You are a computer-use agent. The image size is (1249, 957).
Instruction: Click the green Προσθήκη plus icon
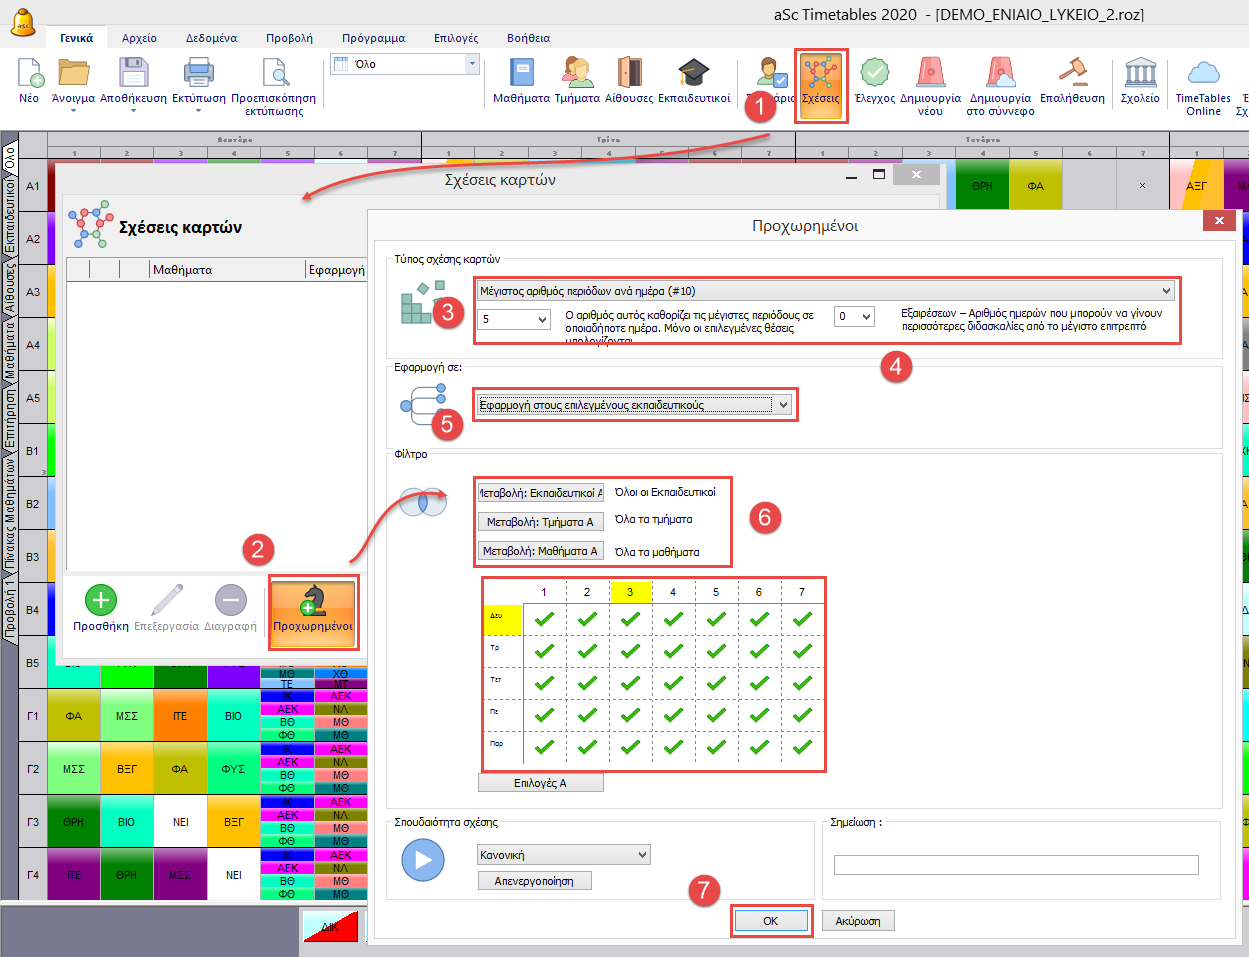(x=100, y=601)
